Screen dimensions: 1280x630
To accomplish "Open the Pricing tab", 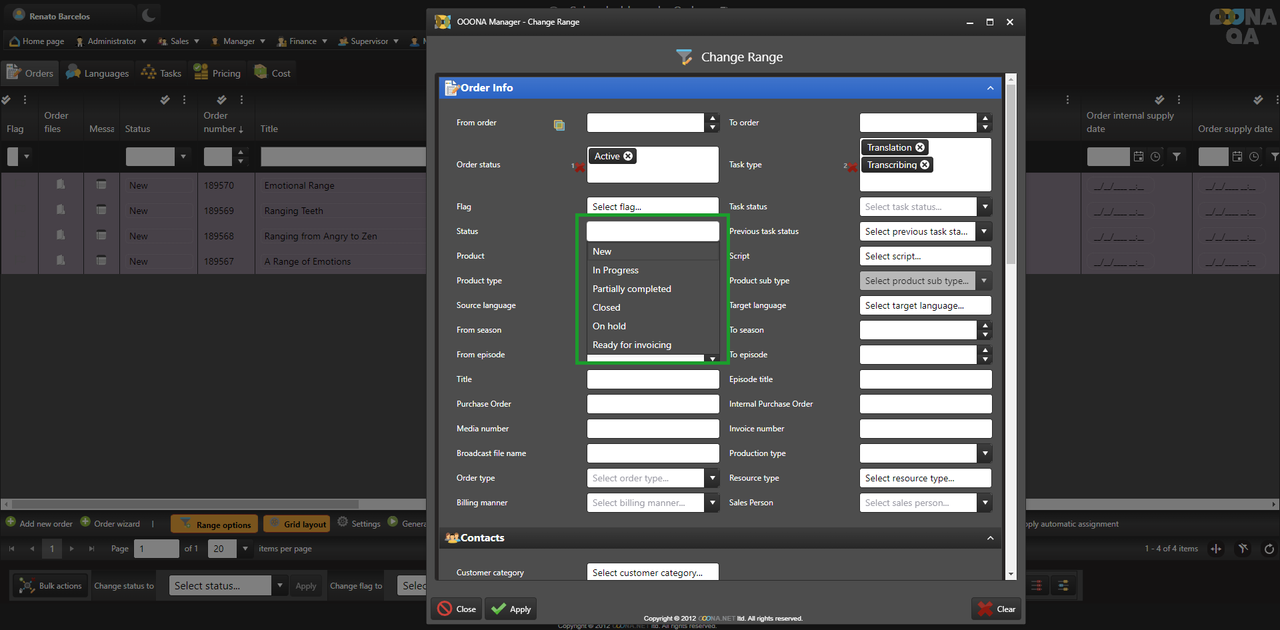I will click(217, 73).
